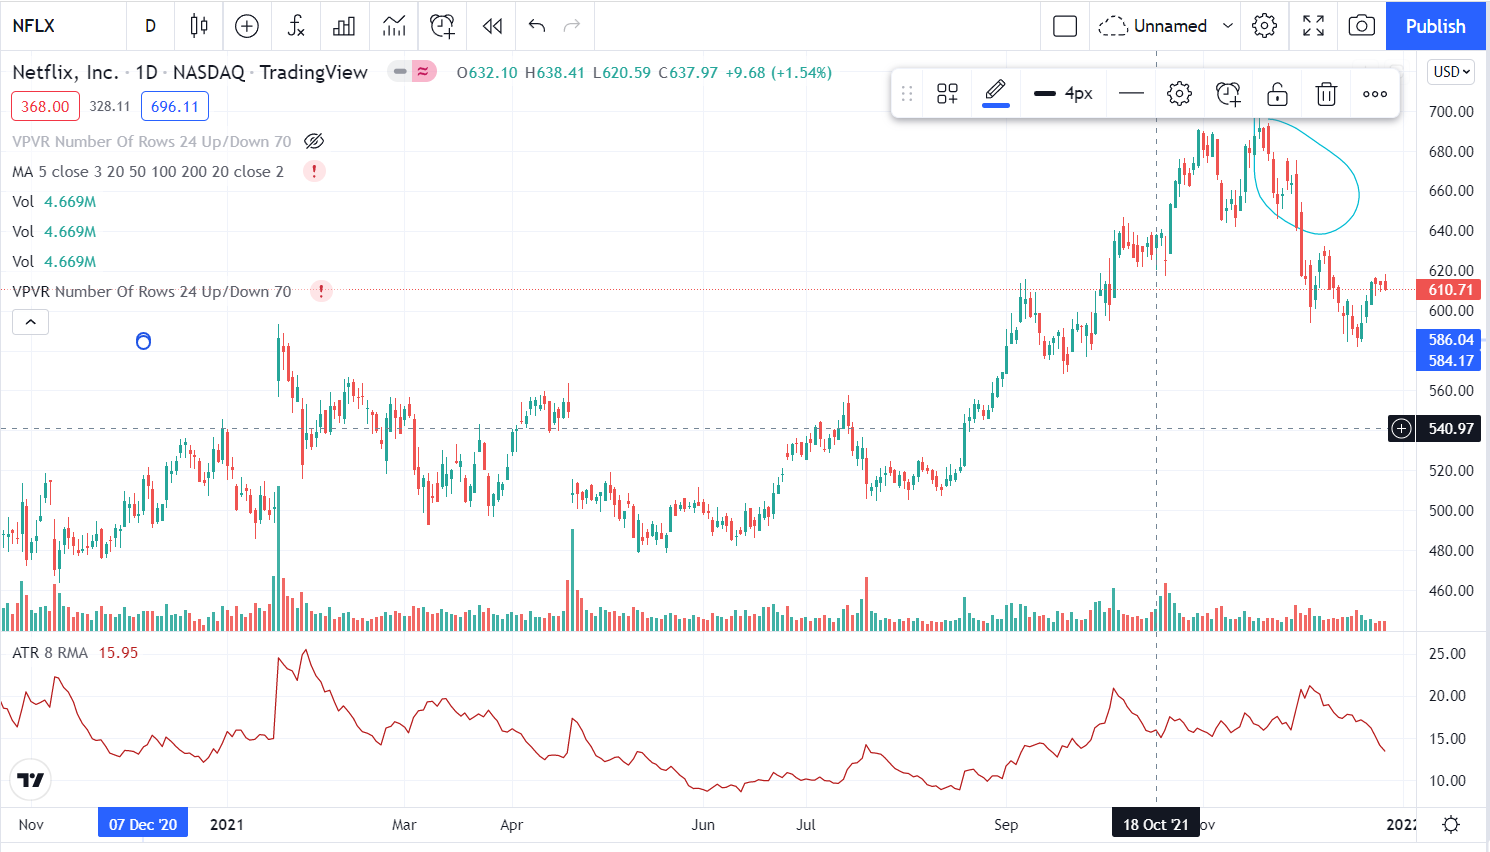
Task: Show the second VPVR error warning
Action: (321, 291)
